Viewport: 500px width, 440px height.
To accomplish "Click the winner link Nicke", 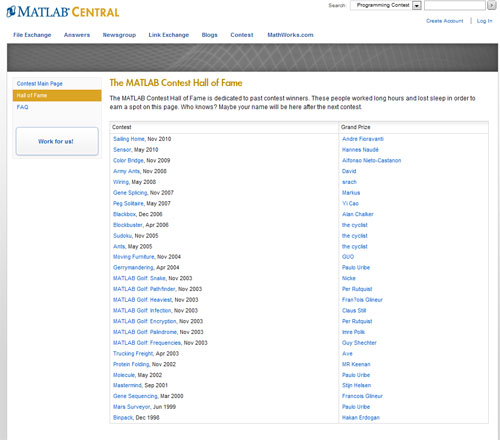I will pos(349,278).
